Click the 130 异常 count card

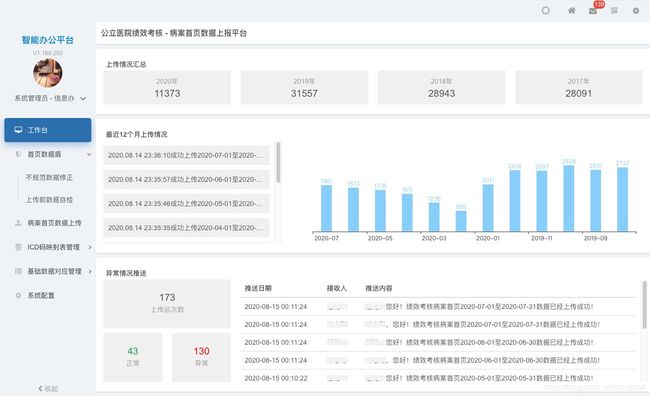coord(201,357)
